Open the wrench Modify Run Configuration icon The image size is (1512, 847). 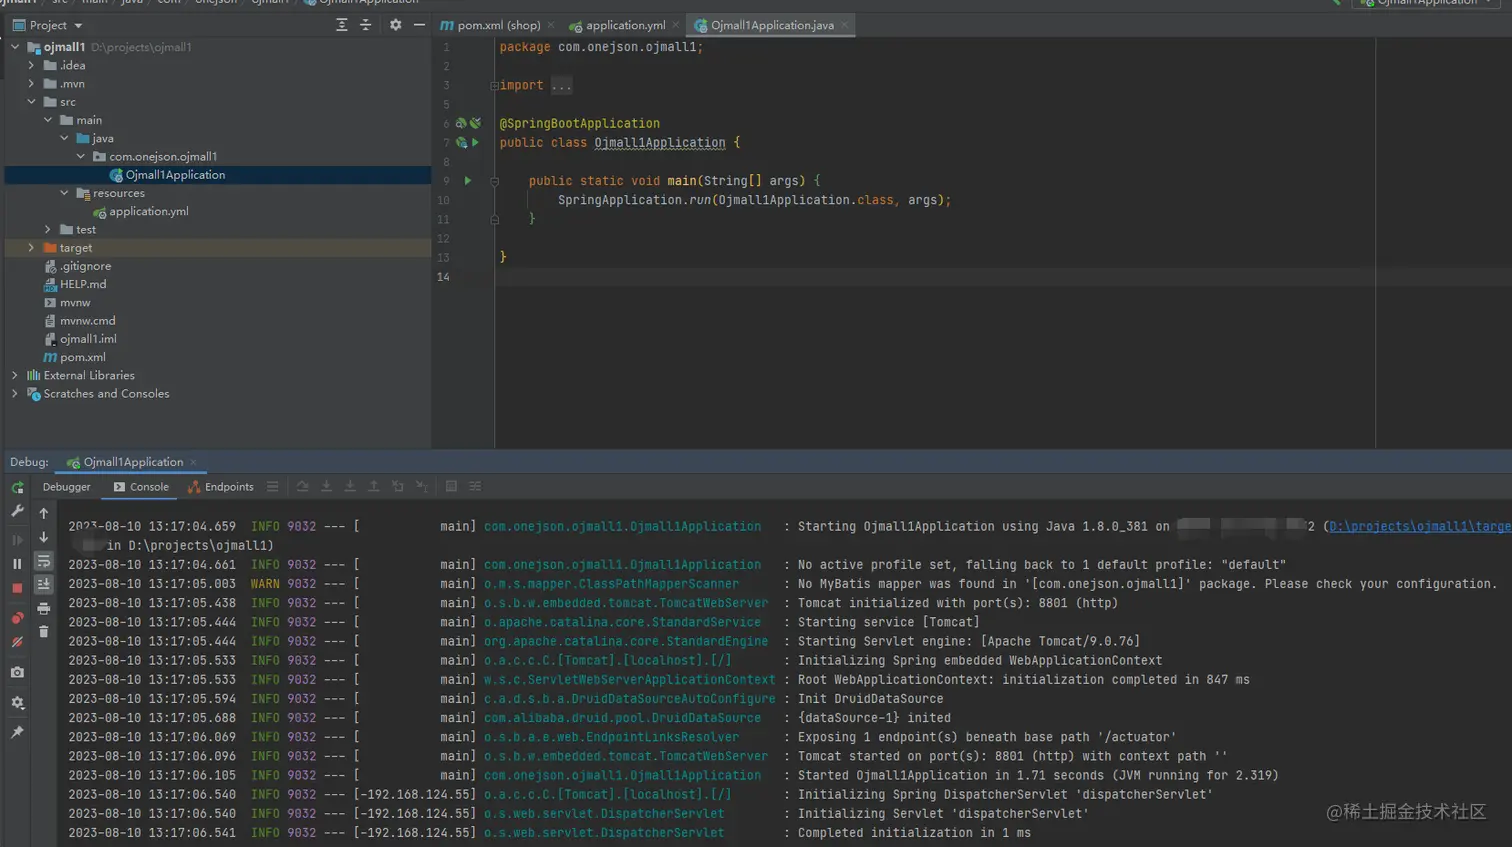[x=17, y=511]
